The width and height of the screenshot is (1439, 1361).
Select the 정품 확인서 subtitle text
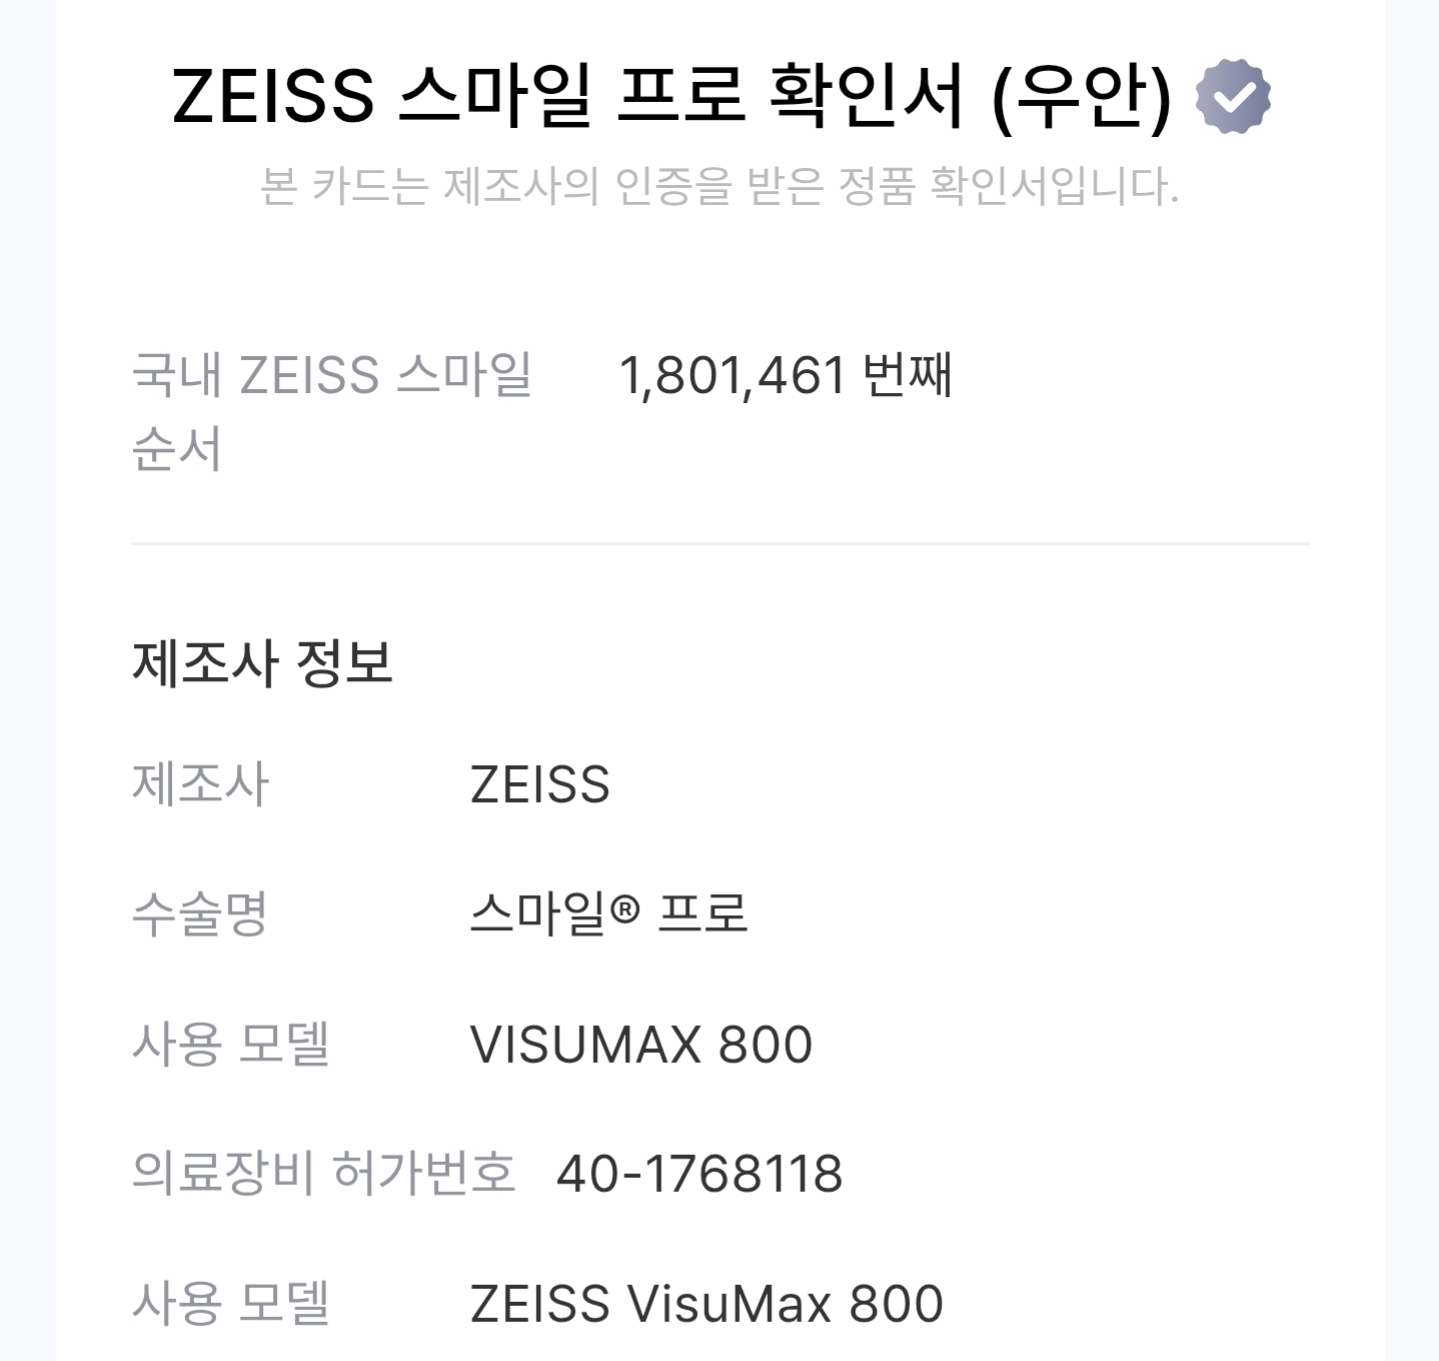719,186
